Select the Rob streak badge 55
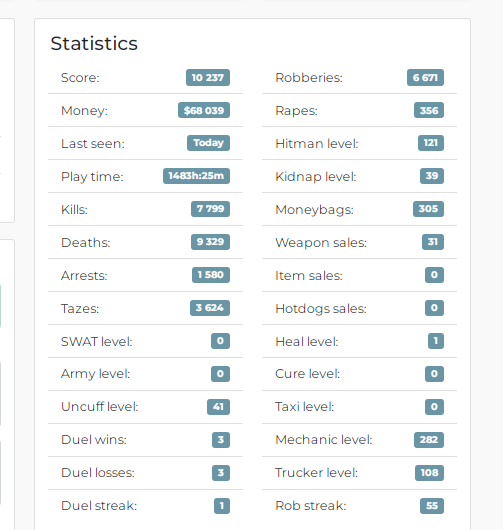The image size is (503, 530). click(432, 506)
